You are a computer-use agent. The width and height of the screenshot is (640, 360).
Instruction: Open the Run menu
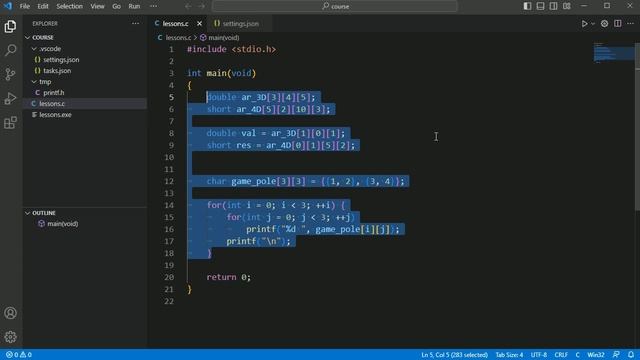click(134, 6)
